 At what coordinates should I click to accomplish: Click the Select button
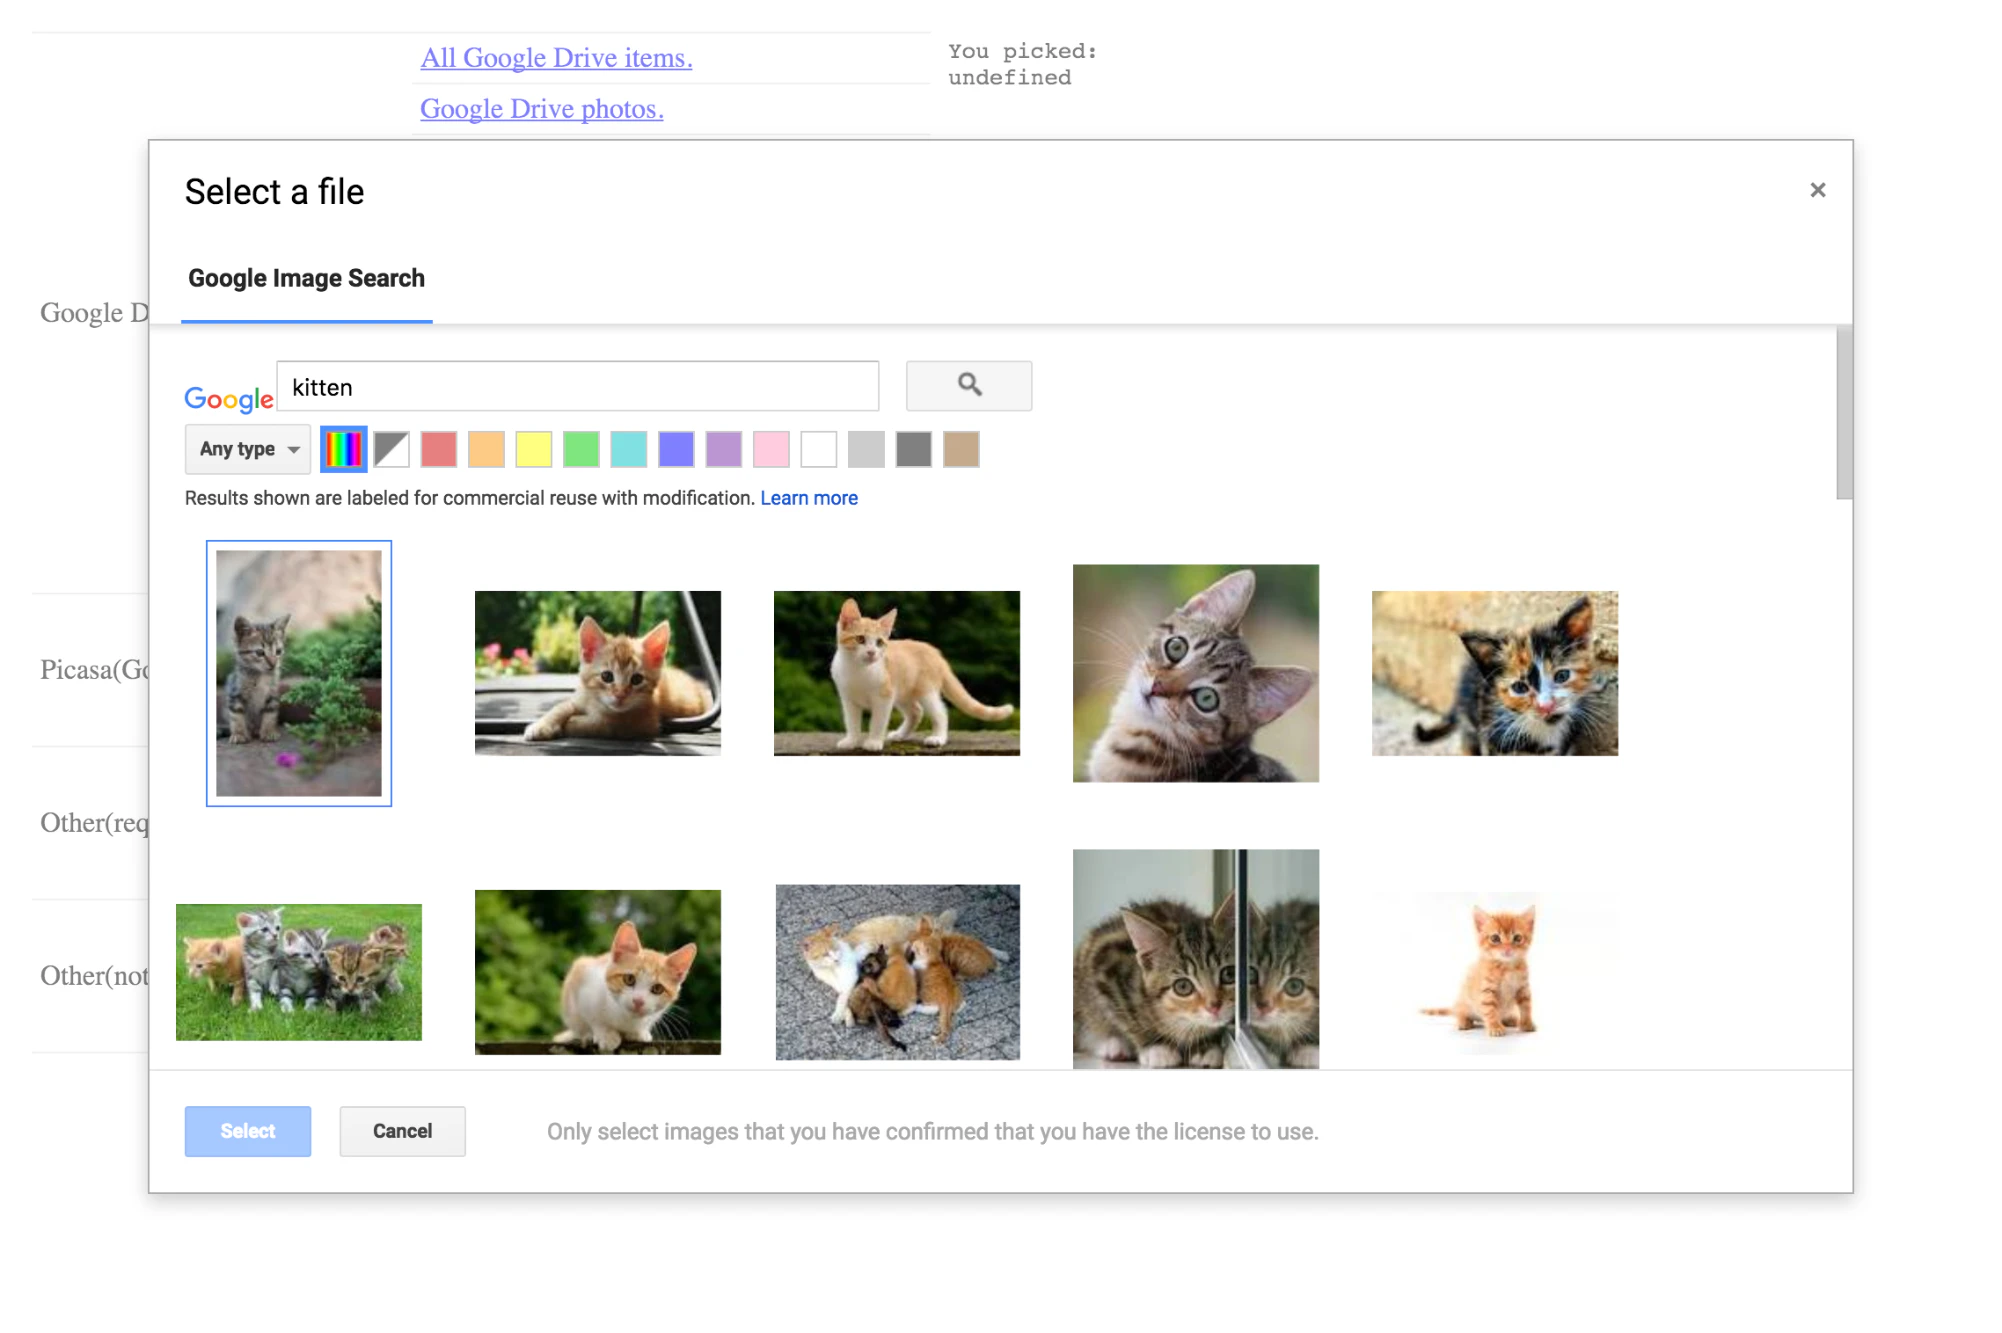pos(248,1131)
